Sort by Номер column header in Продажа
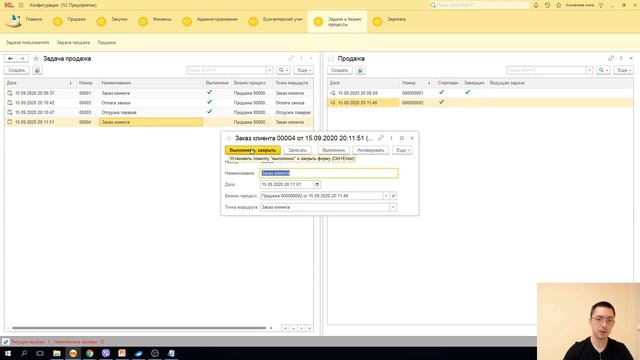Screen dimensions: 640x360 416,83
